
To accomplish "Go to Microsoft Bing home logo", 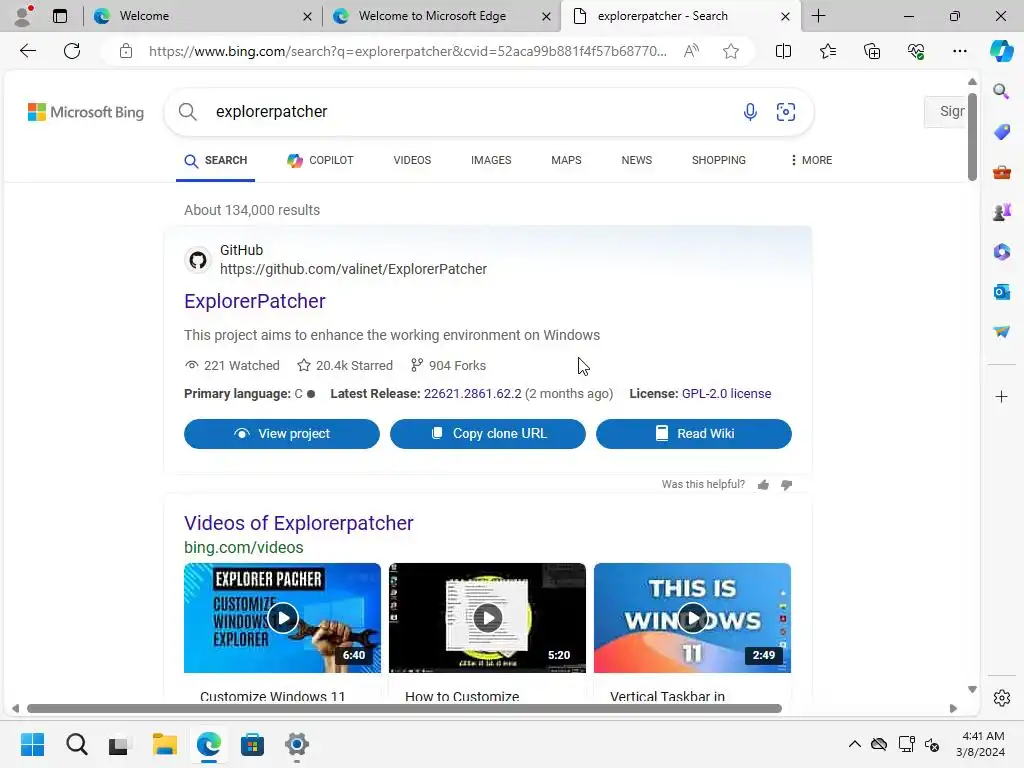I will [86, 112].
